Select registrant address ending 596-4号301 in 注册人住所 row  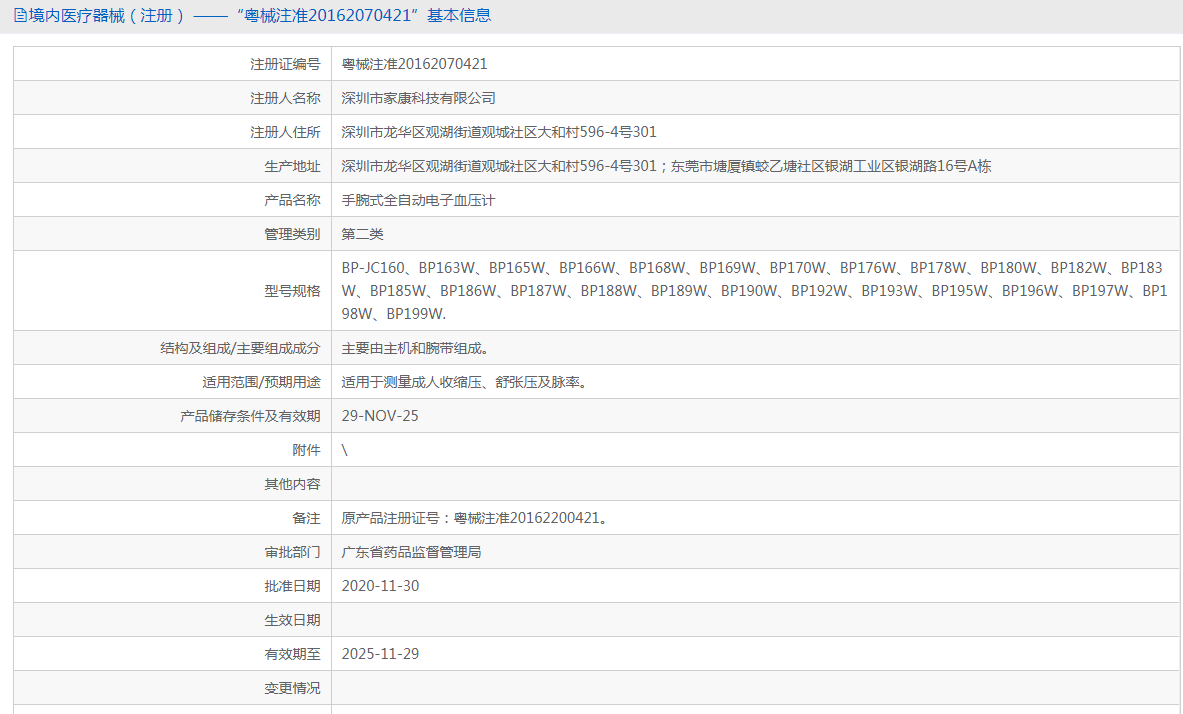(x=499, y=132)
